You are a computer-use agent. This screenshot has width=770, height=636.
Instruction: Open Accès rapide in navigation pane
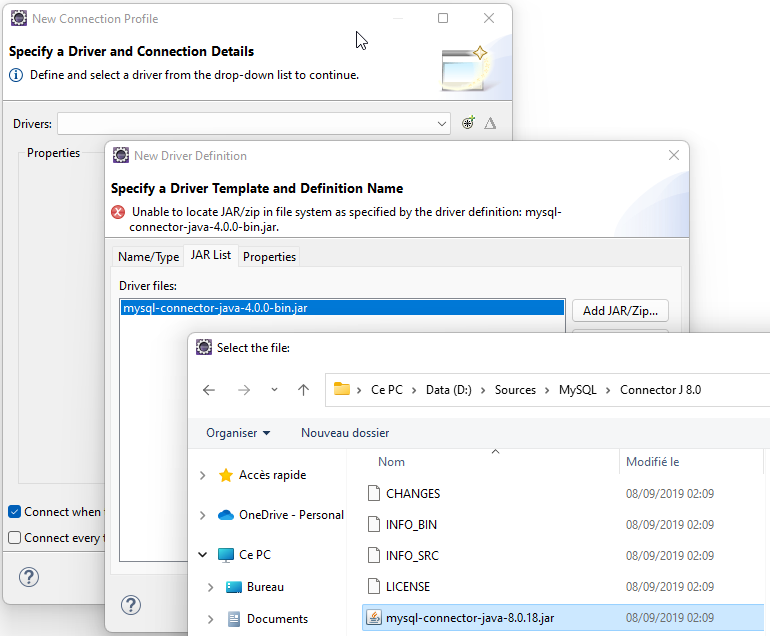[x=272, y=475]
